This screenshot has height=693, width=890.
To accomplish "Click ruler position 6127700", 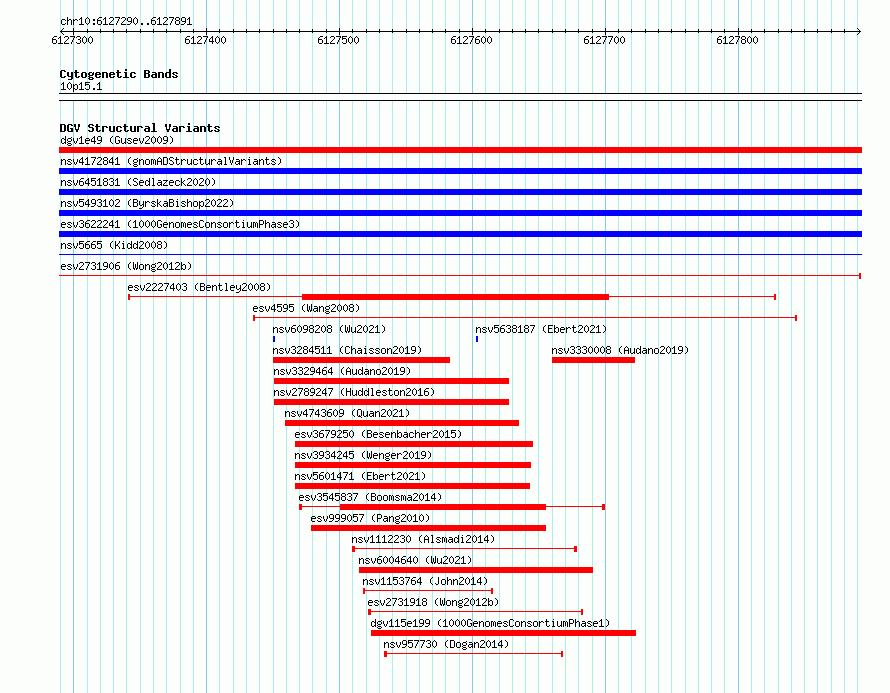I will (604, 40).
